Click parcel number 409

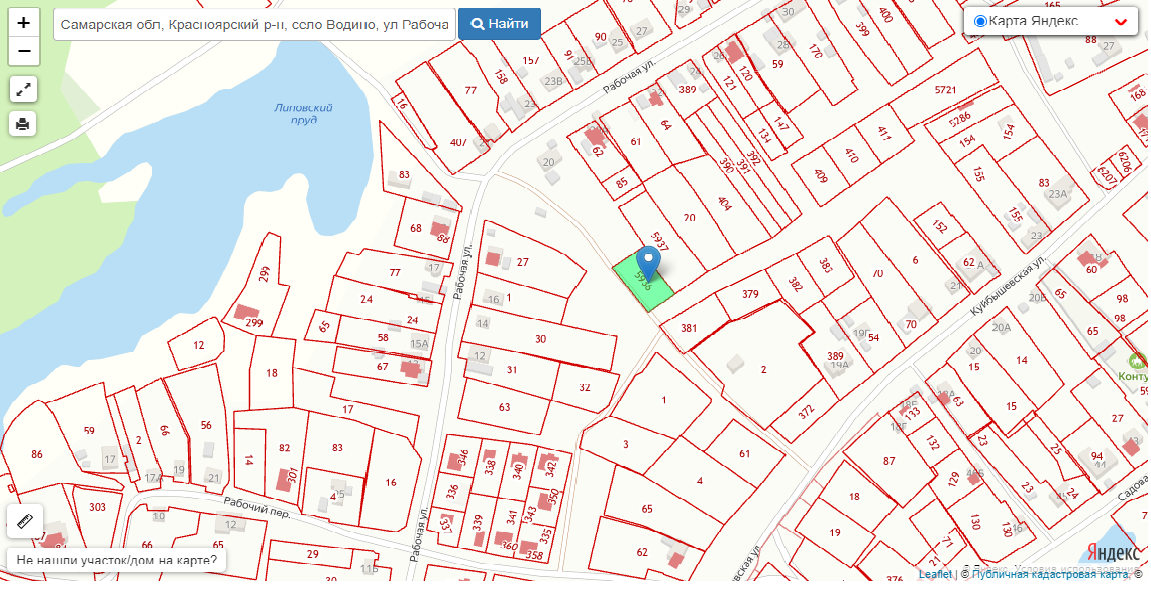point(821,177)
